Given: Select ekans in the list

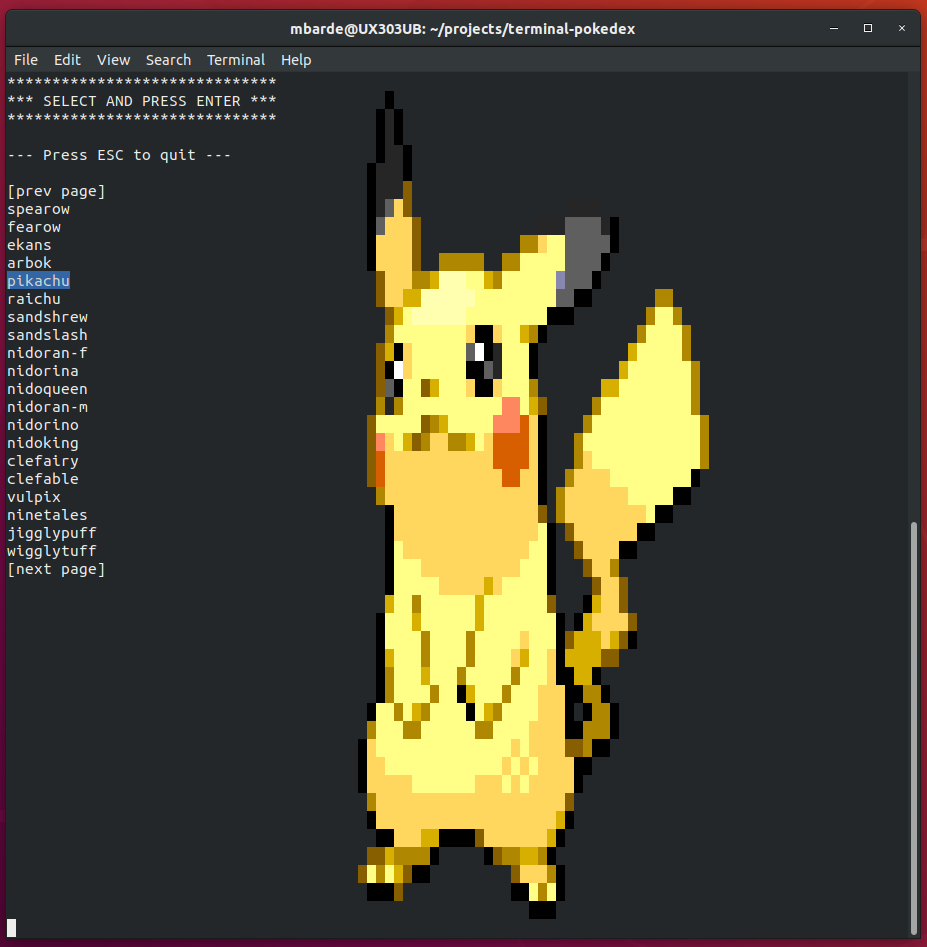Looking at the screenshot, I should click(30, 245).
